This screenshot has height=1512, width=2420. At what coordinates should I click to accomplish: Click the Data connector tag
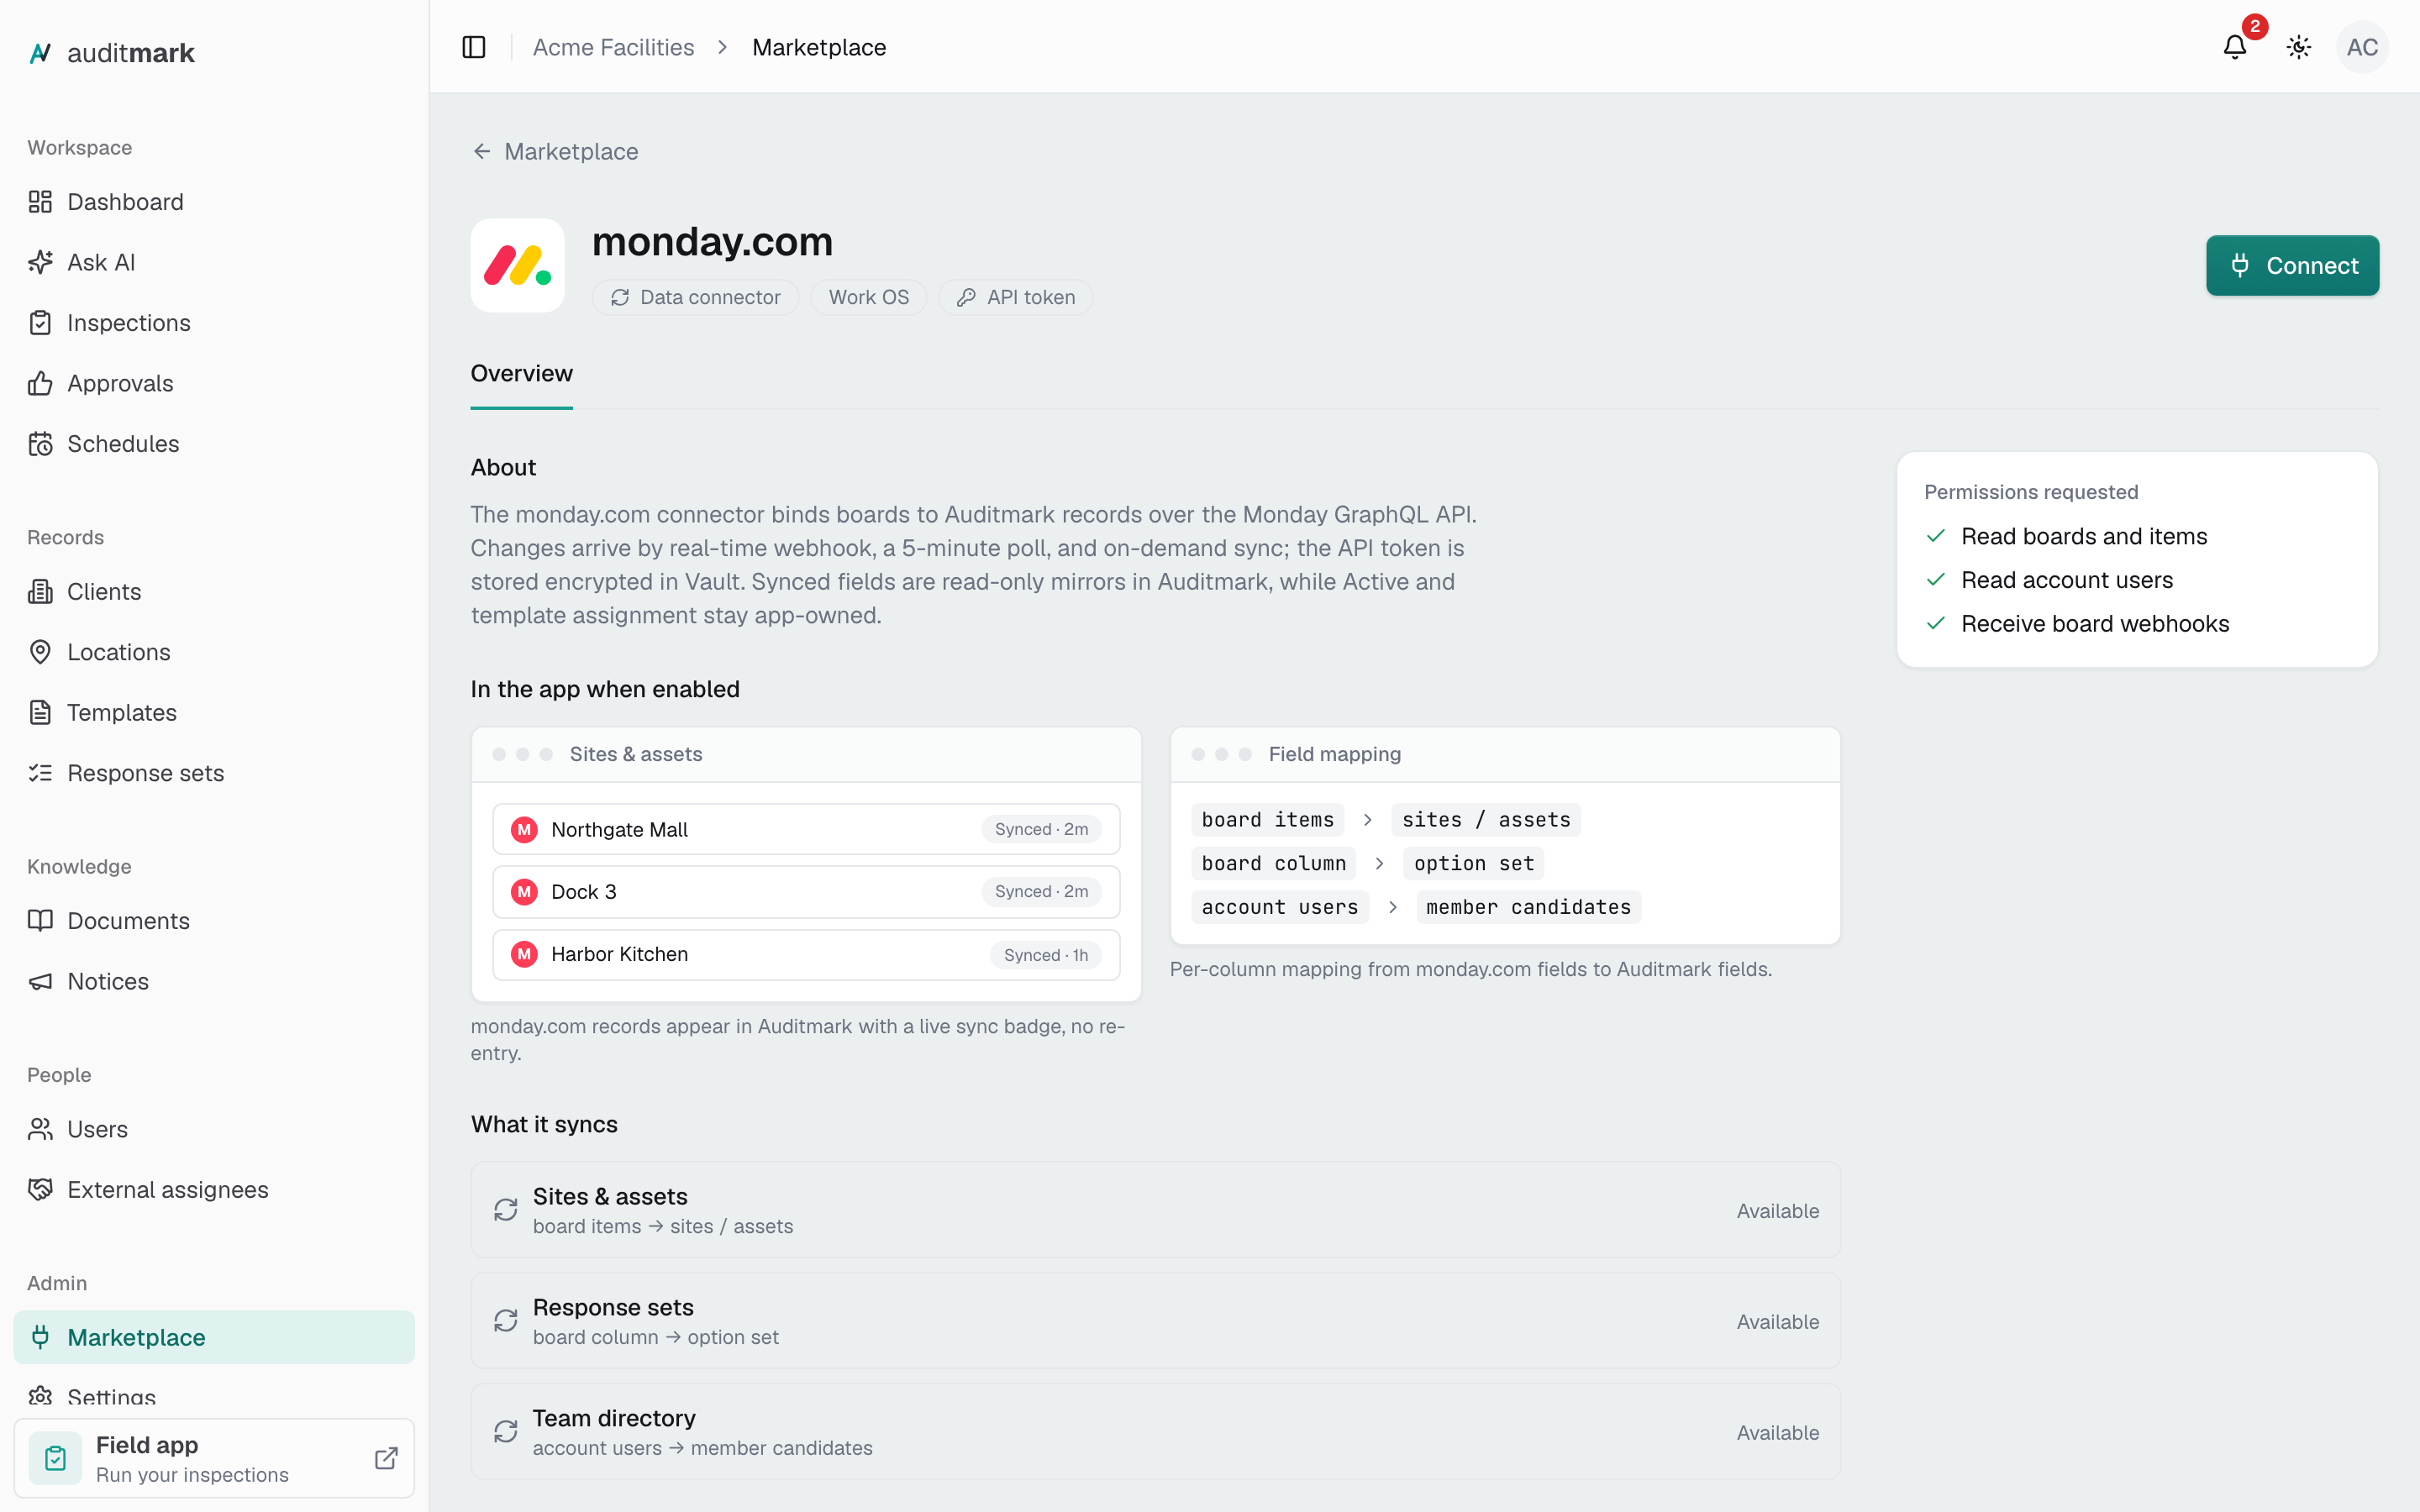(695, 297)
